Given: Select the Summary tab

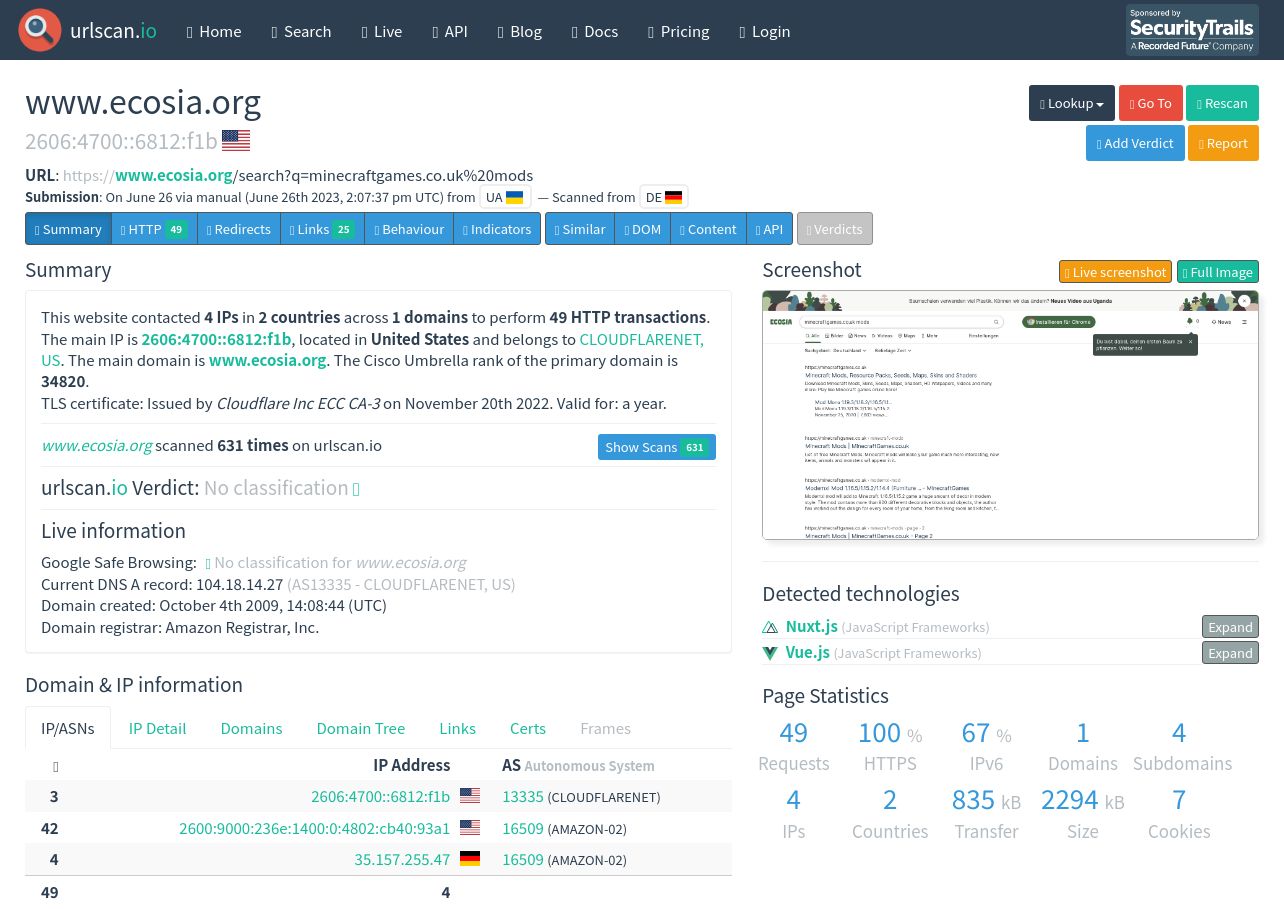Looking at the screenshot, I should coord(68,229).
